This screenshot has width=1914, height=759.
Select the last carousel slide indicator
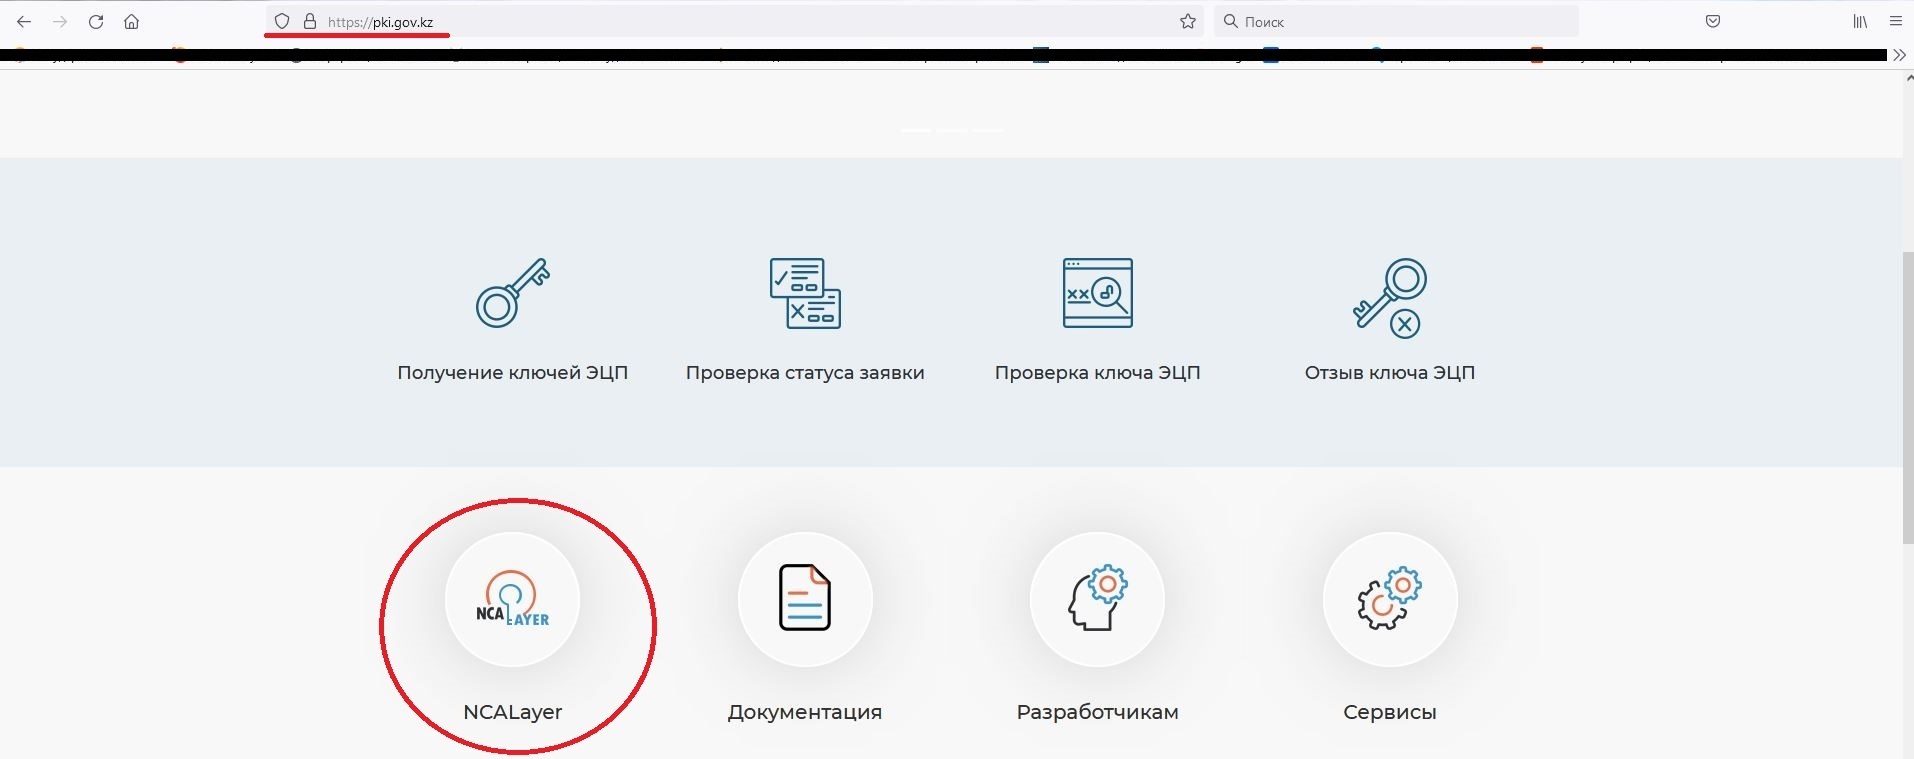coord(988,130)
